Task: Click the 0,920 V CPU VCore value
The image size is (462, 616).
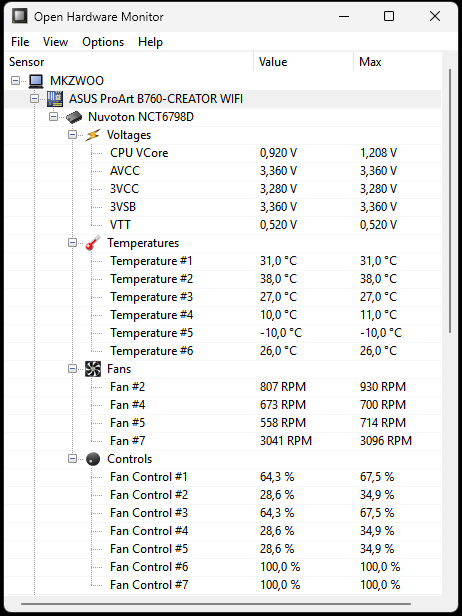Action: (278, 153)
